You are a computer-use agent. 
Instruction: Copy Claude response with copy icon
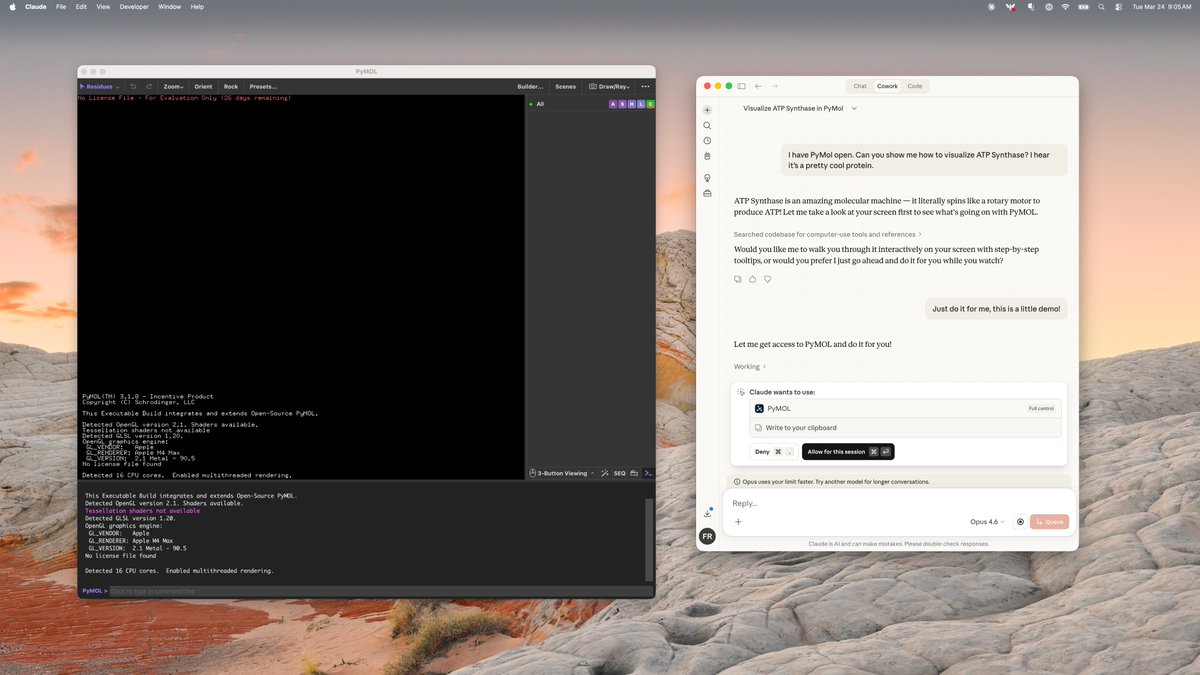coord(738,279)
